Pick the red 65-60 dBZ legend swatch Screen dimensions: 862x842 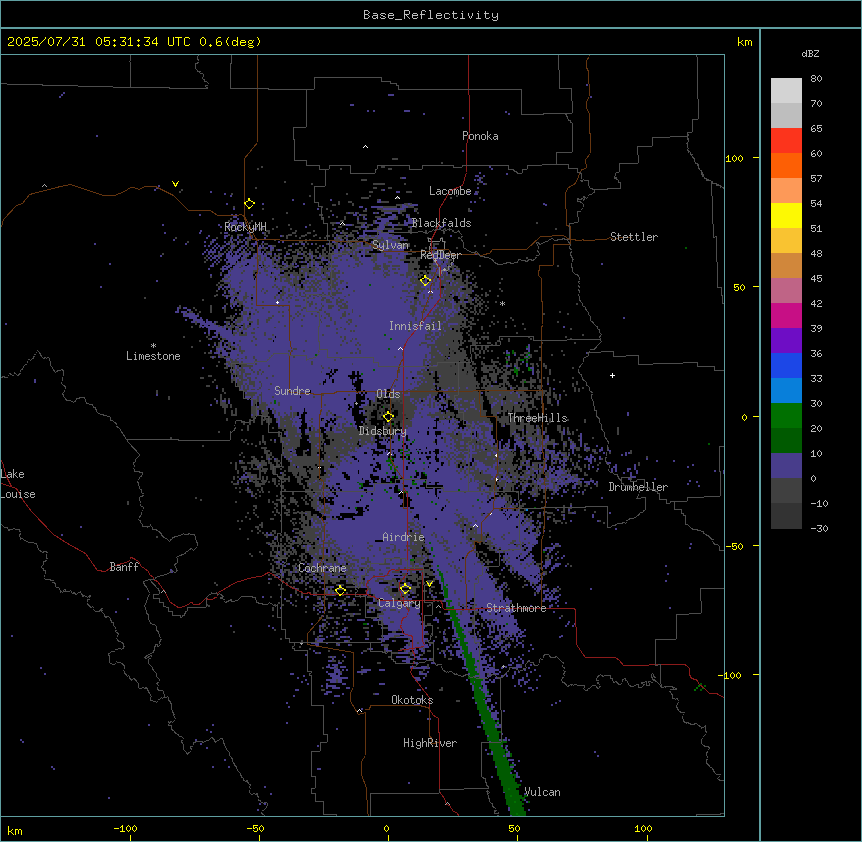[786, 141]
